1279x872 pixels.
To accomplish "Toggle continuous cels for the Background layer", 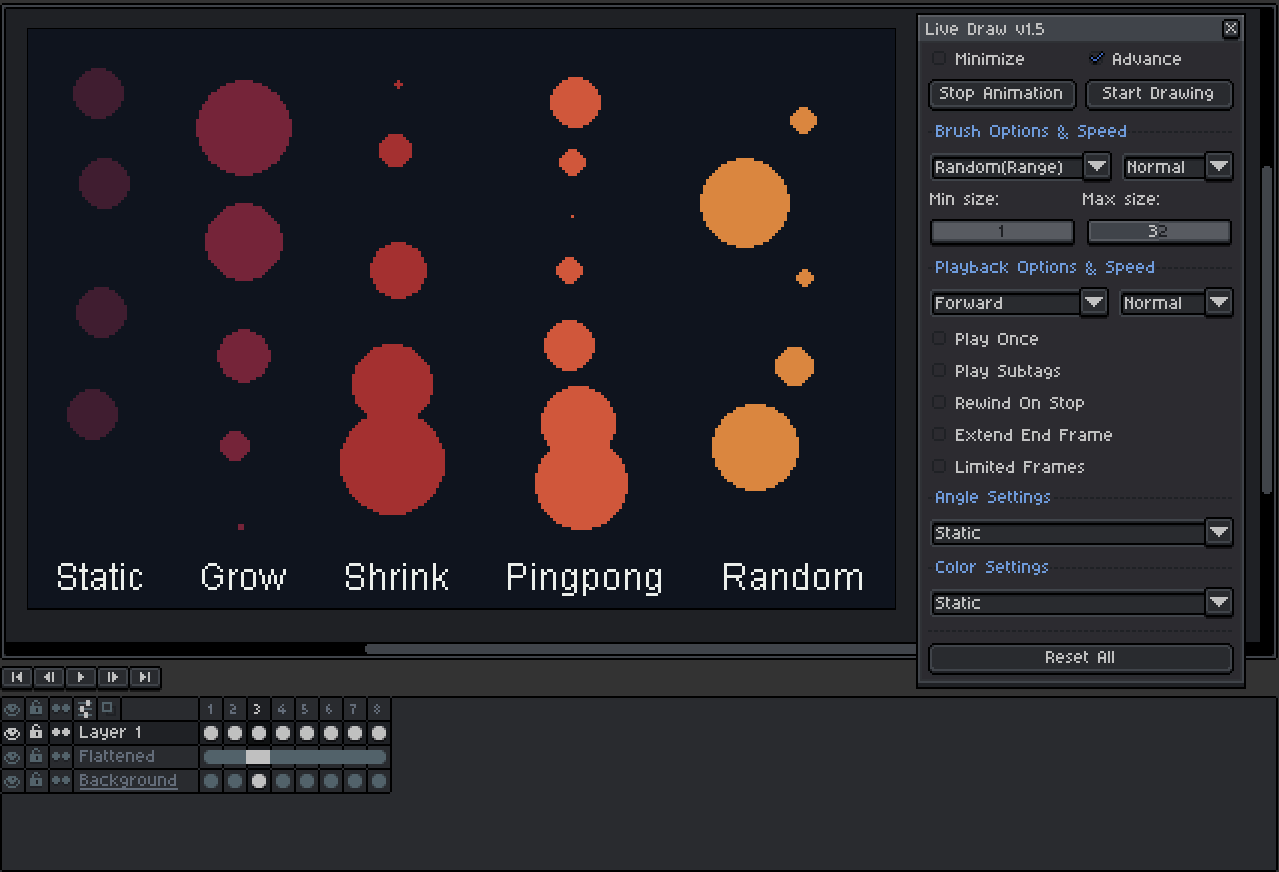I will tap(61, 781).
